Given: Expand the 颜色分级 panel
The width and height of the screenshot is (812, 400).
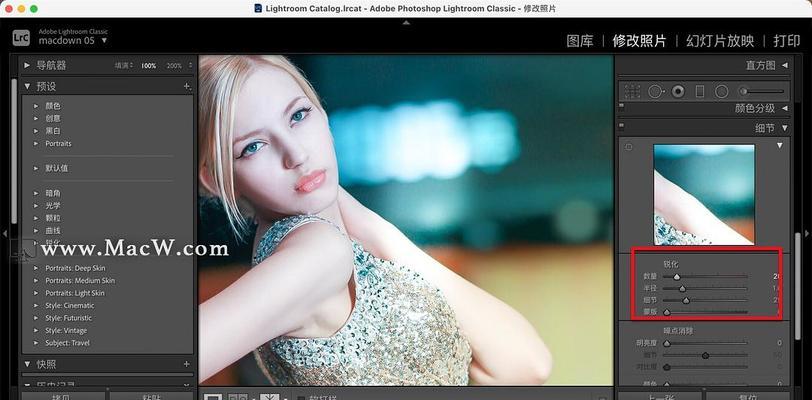Looking at the screenshot, I should point(785,108).
